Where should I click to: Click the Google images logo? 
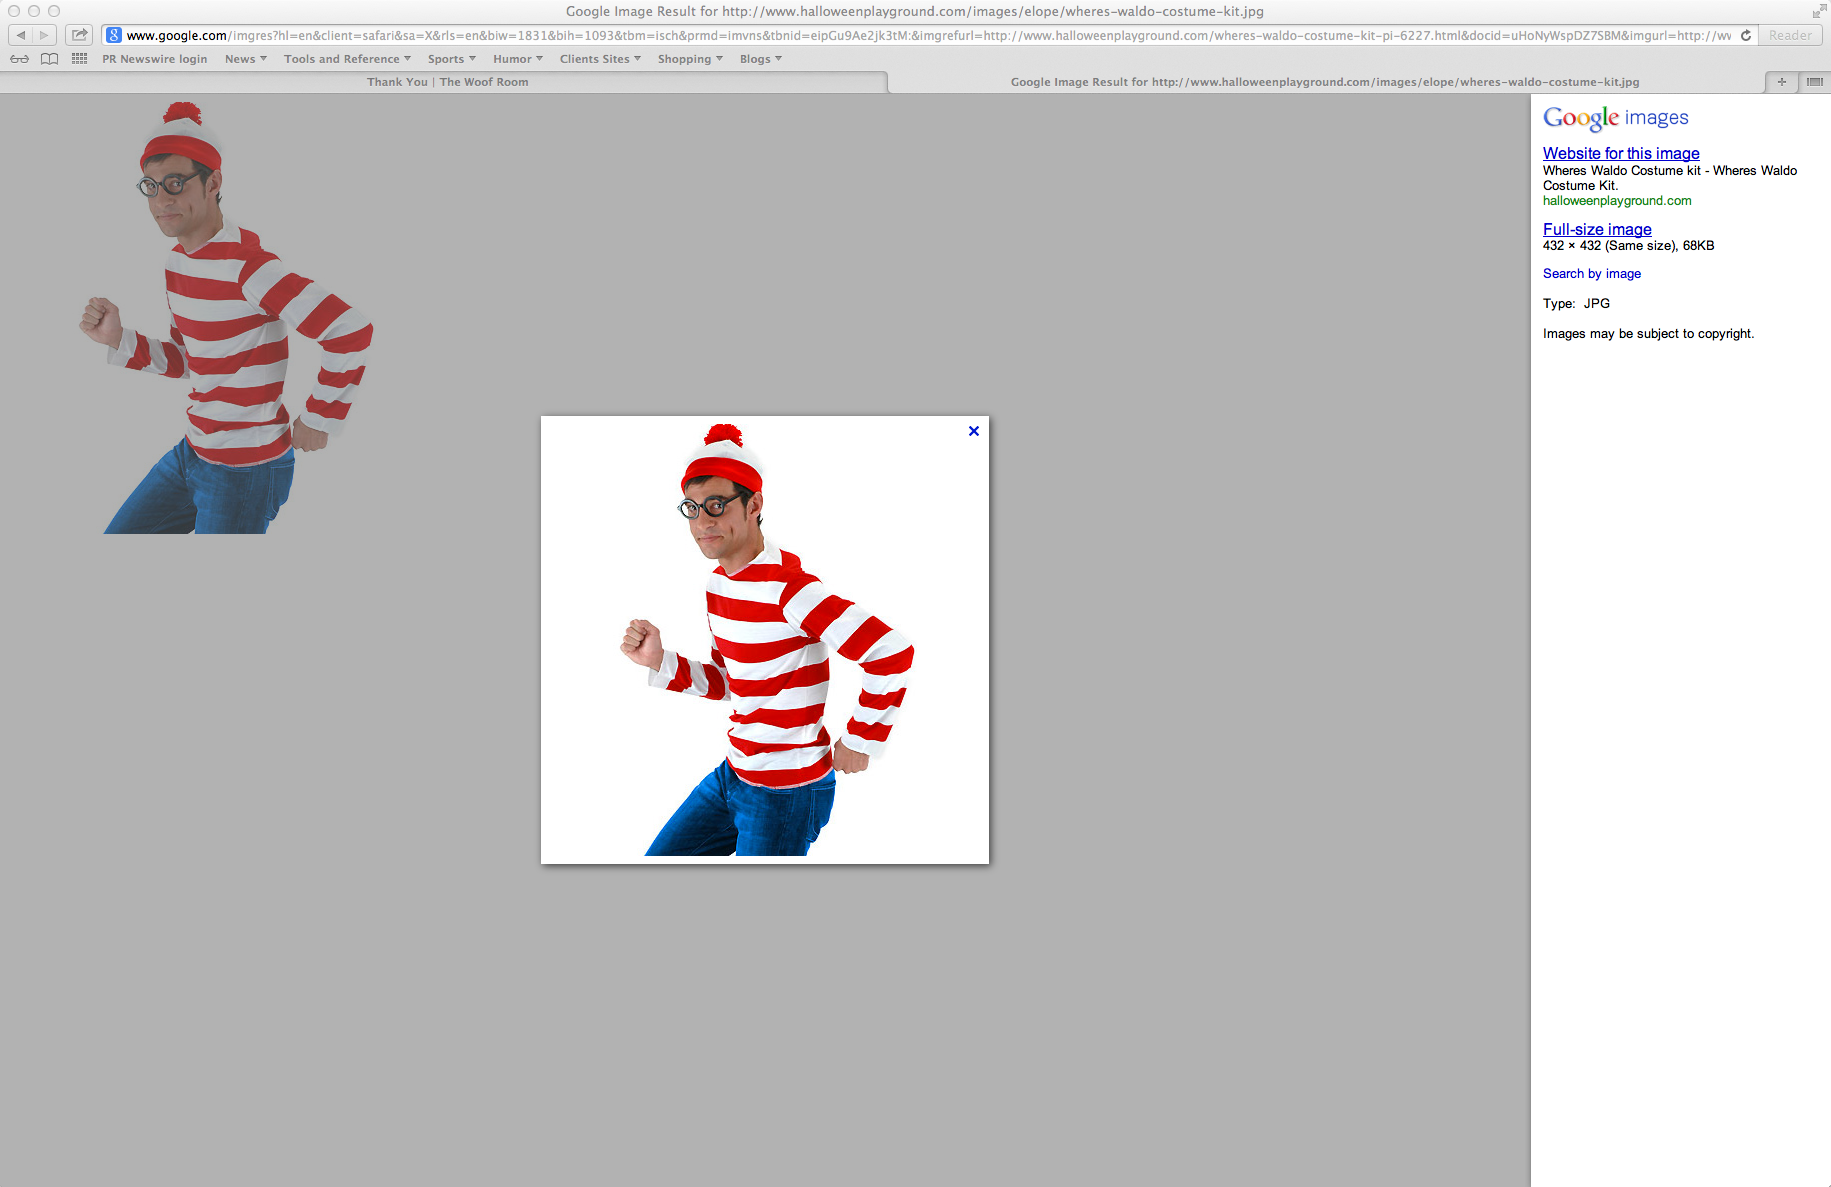[1615, 118]
